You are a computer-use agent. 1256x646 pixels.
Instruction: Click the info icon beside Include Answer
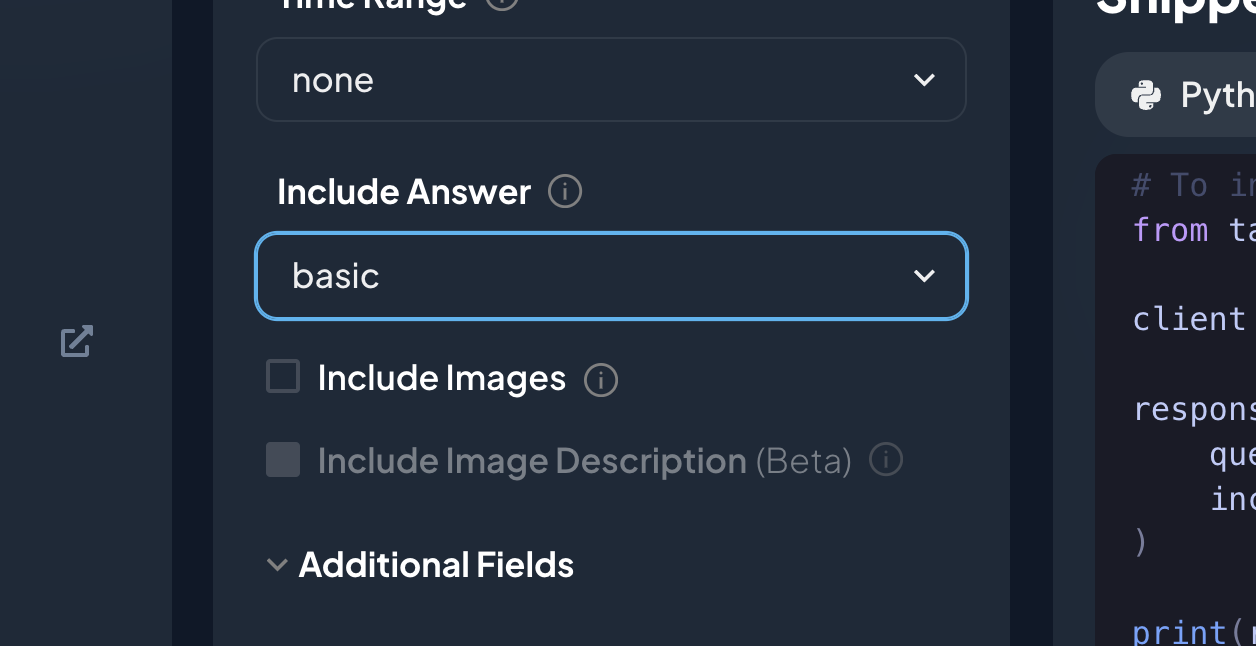click(565, 191)
